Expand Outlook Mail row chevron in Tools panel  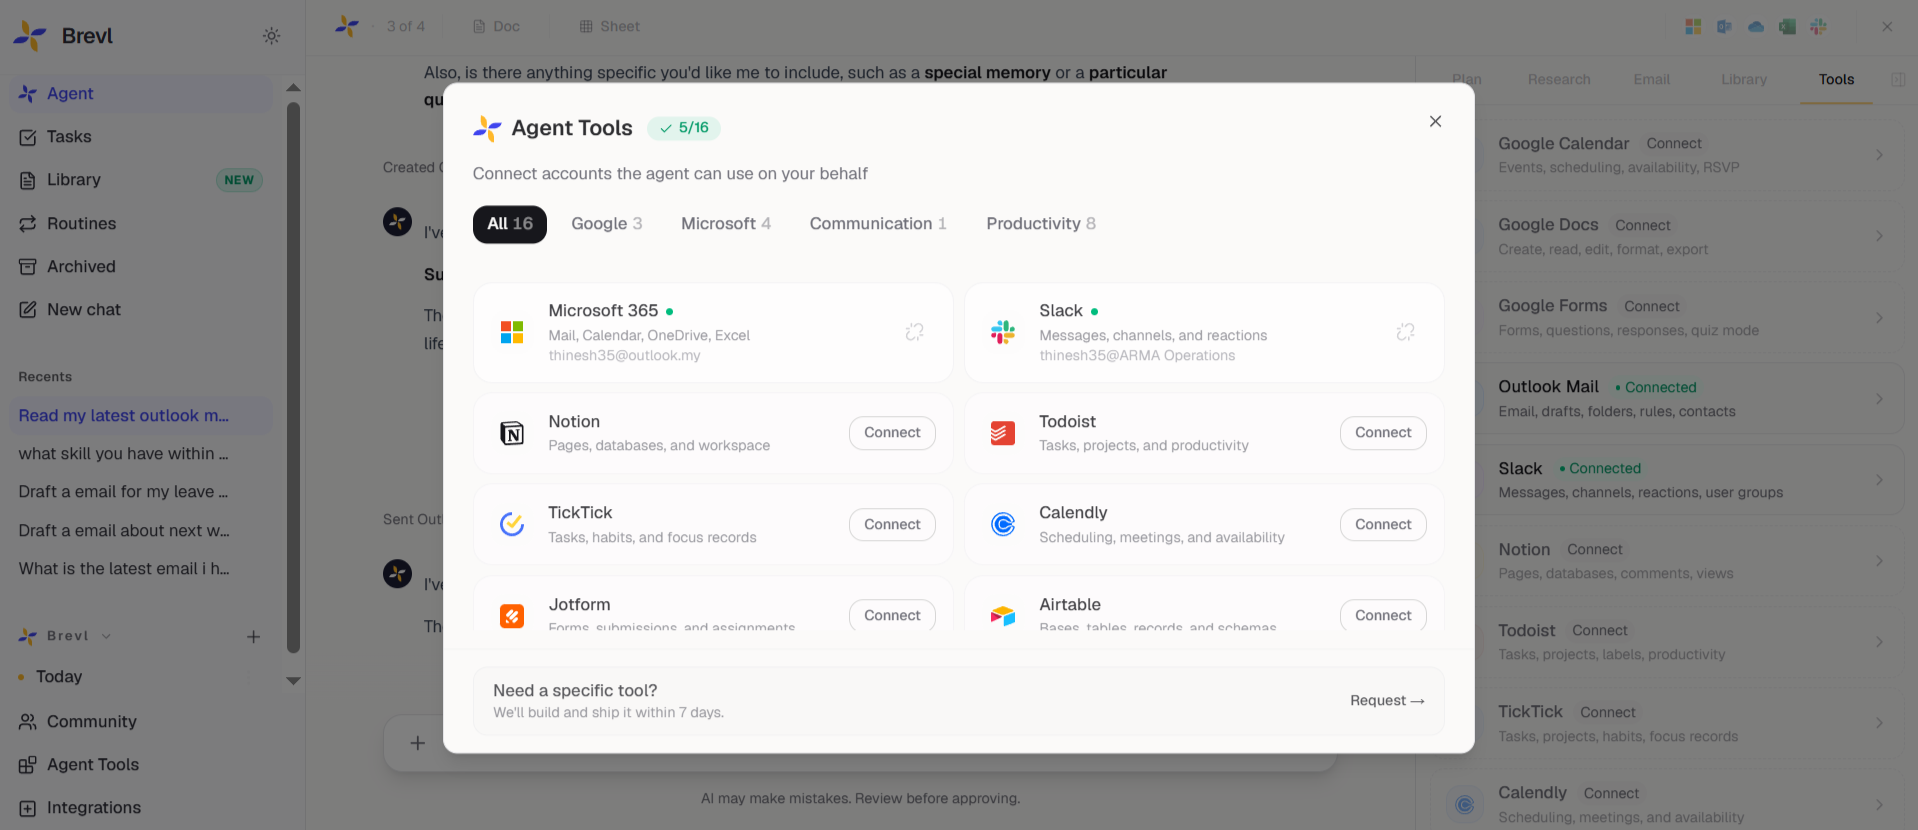1879,399
